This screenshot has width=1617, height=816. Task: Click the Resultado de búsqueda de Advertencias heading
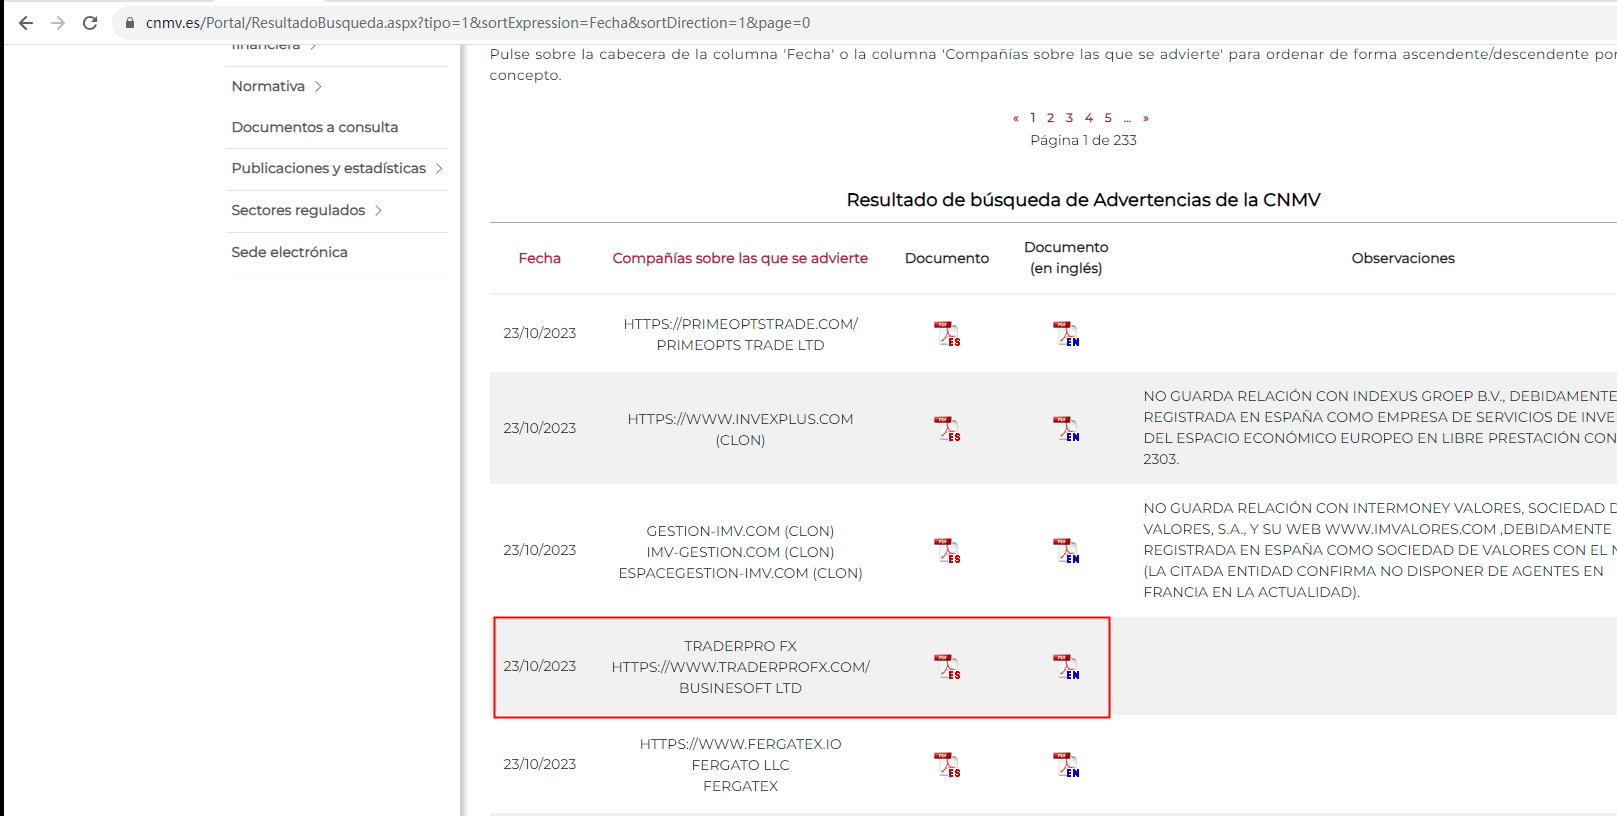[1084, 200]
